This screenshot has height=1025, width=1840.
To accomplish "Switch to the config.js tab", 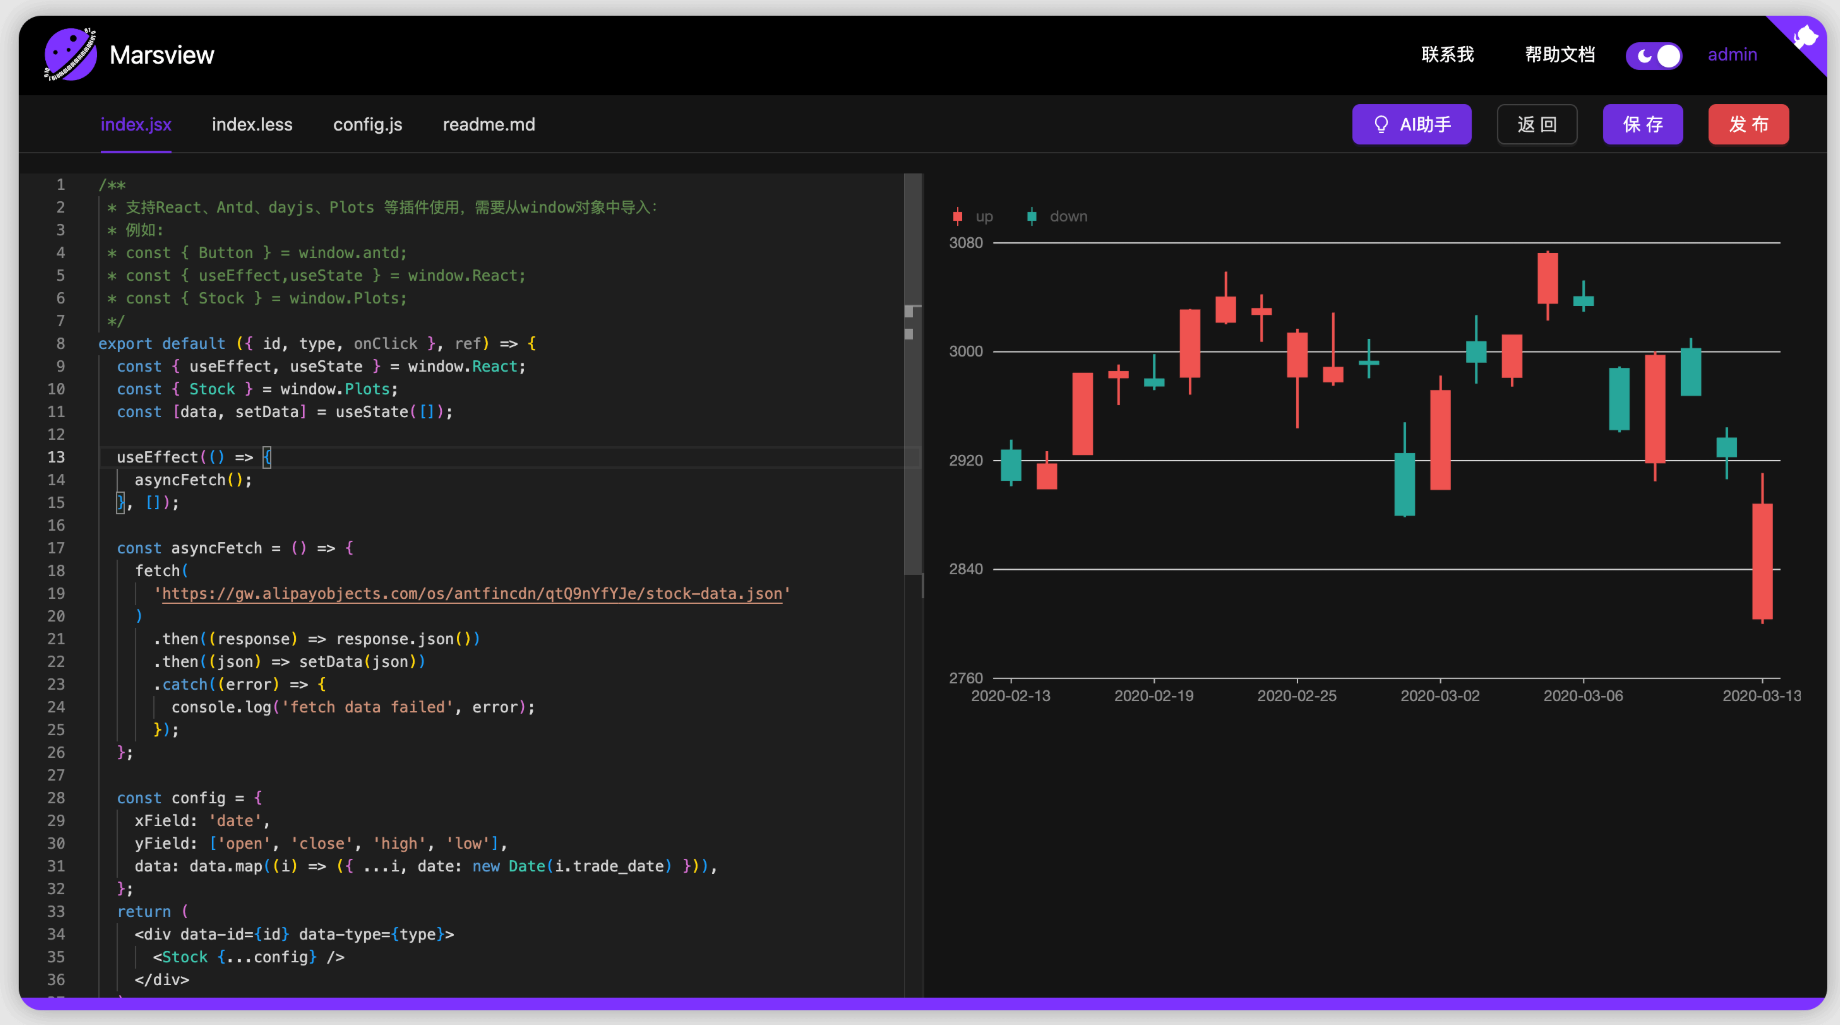I will point(368,125).
